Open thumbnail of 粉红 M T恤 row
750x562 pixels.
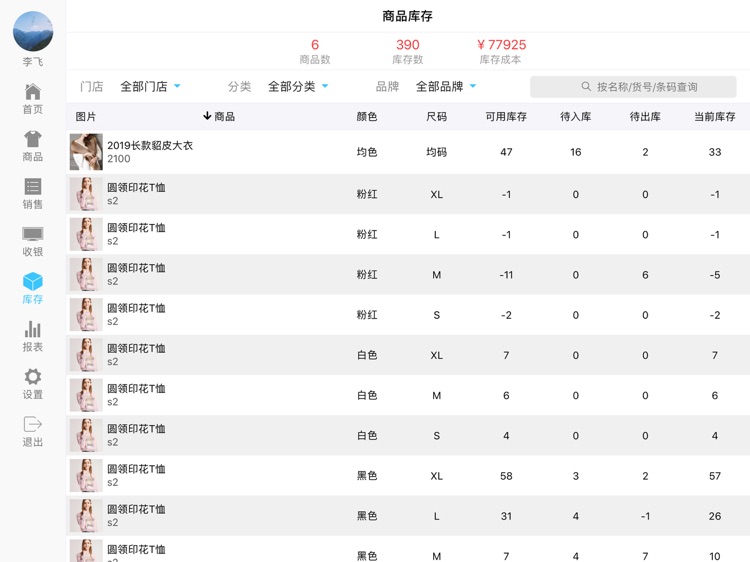click(86, 275)
